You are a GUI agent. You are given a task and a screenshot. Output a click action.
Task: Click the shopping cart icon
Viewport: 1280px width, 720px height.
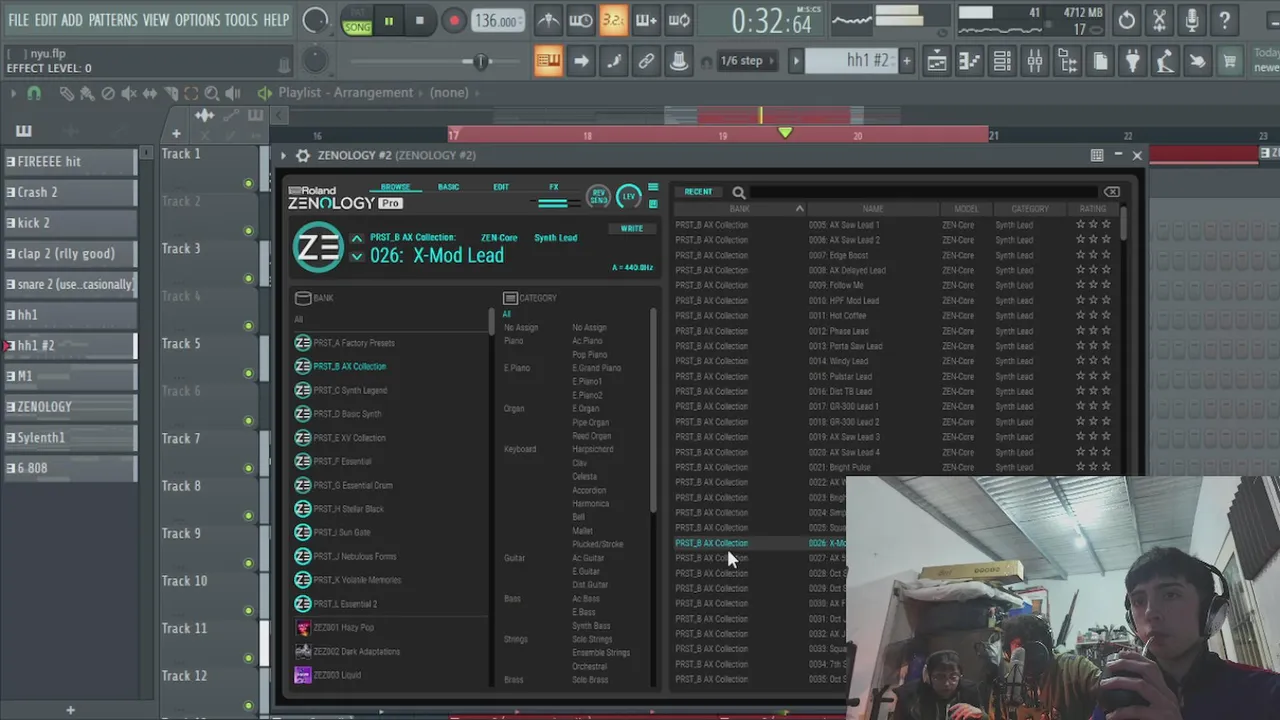pyautogui.click(x=1230, y=62)
